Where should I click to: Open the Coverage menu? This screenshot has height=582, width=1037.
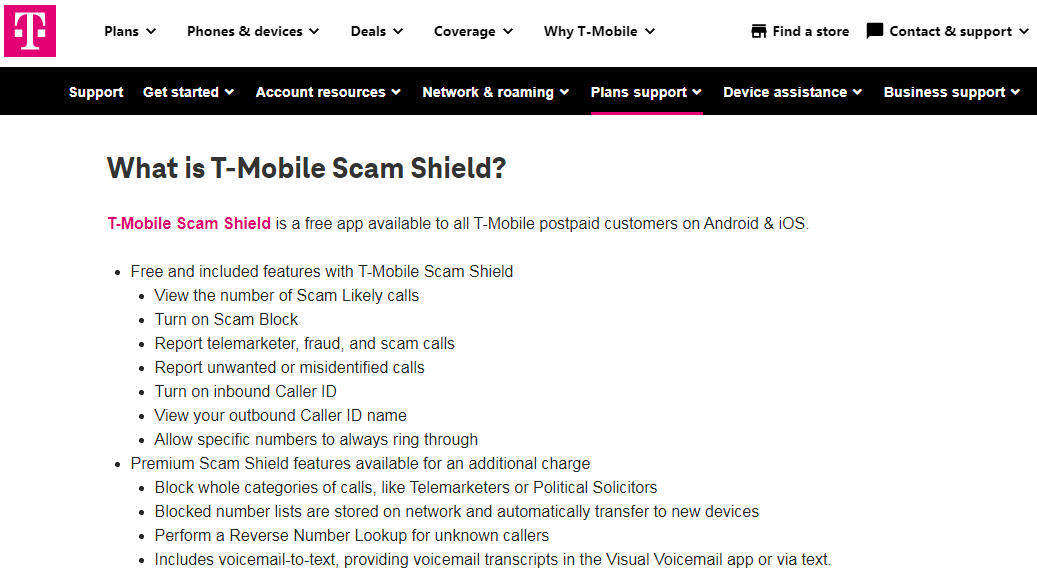click(472, 31)
